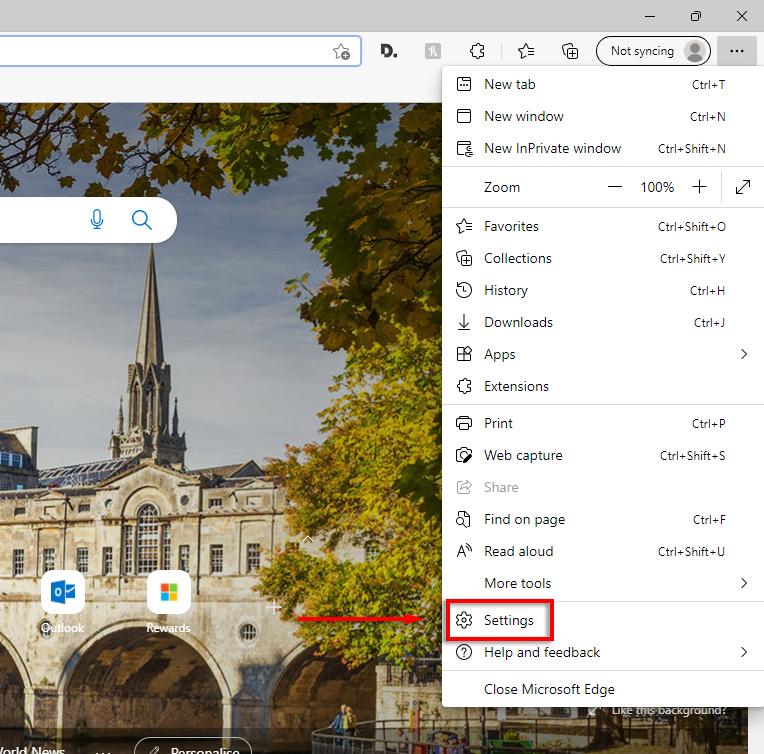Open the Rewards quick link tile

coord(168,593)
